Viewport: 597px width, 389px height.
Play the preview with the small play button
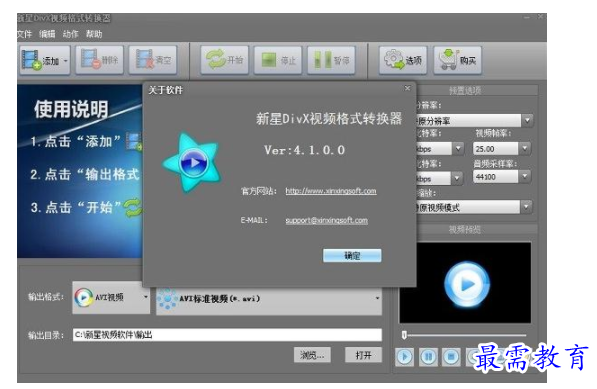[x=404, y=357]
